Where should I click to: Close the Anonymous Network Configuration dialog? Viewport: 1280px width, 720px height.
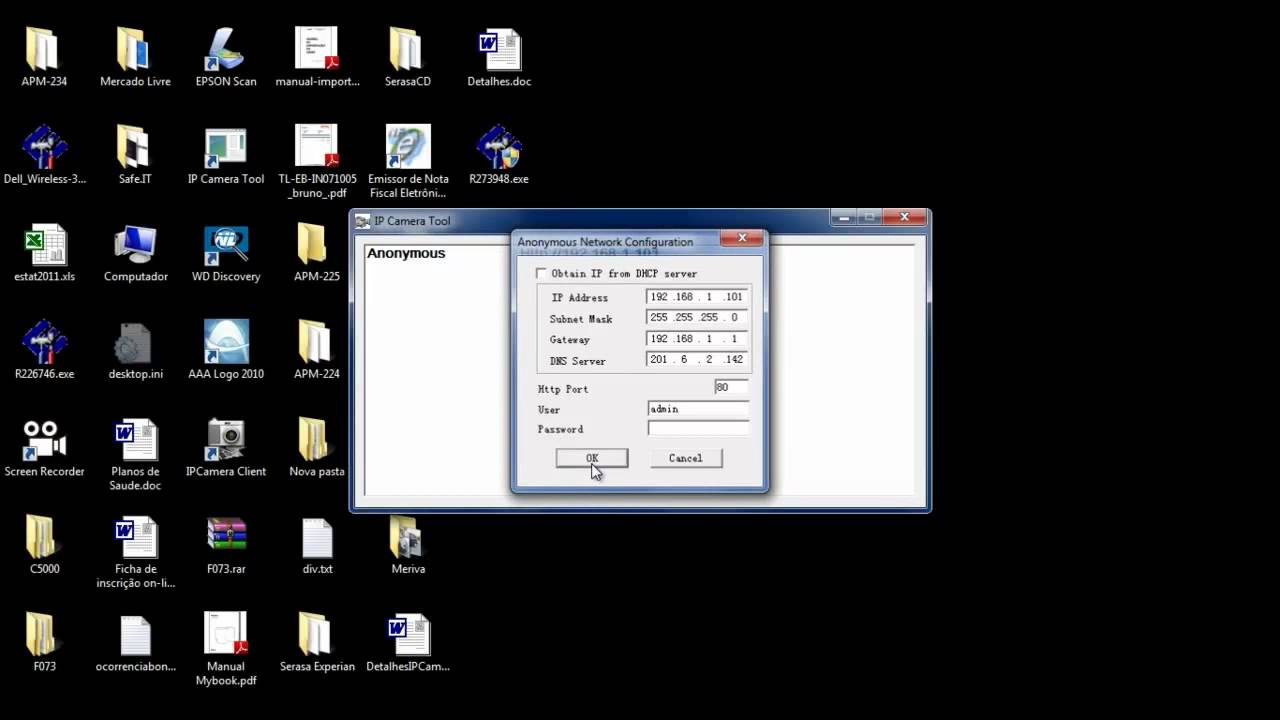pyautogui.click(x=742, y=238)
